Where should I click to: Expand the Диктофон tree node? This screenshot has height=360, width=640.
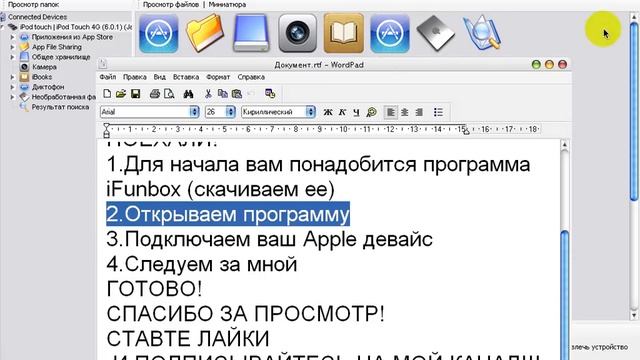point(12,87)
